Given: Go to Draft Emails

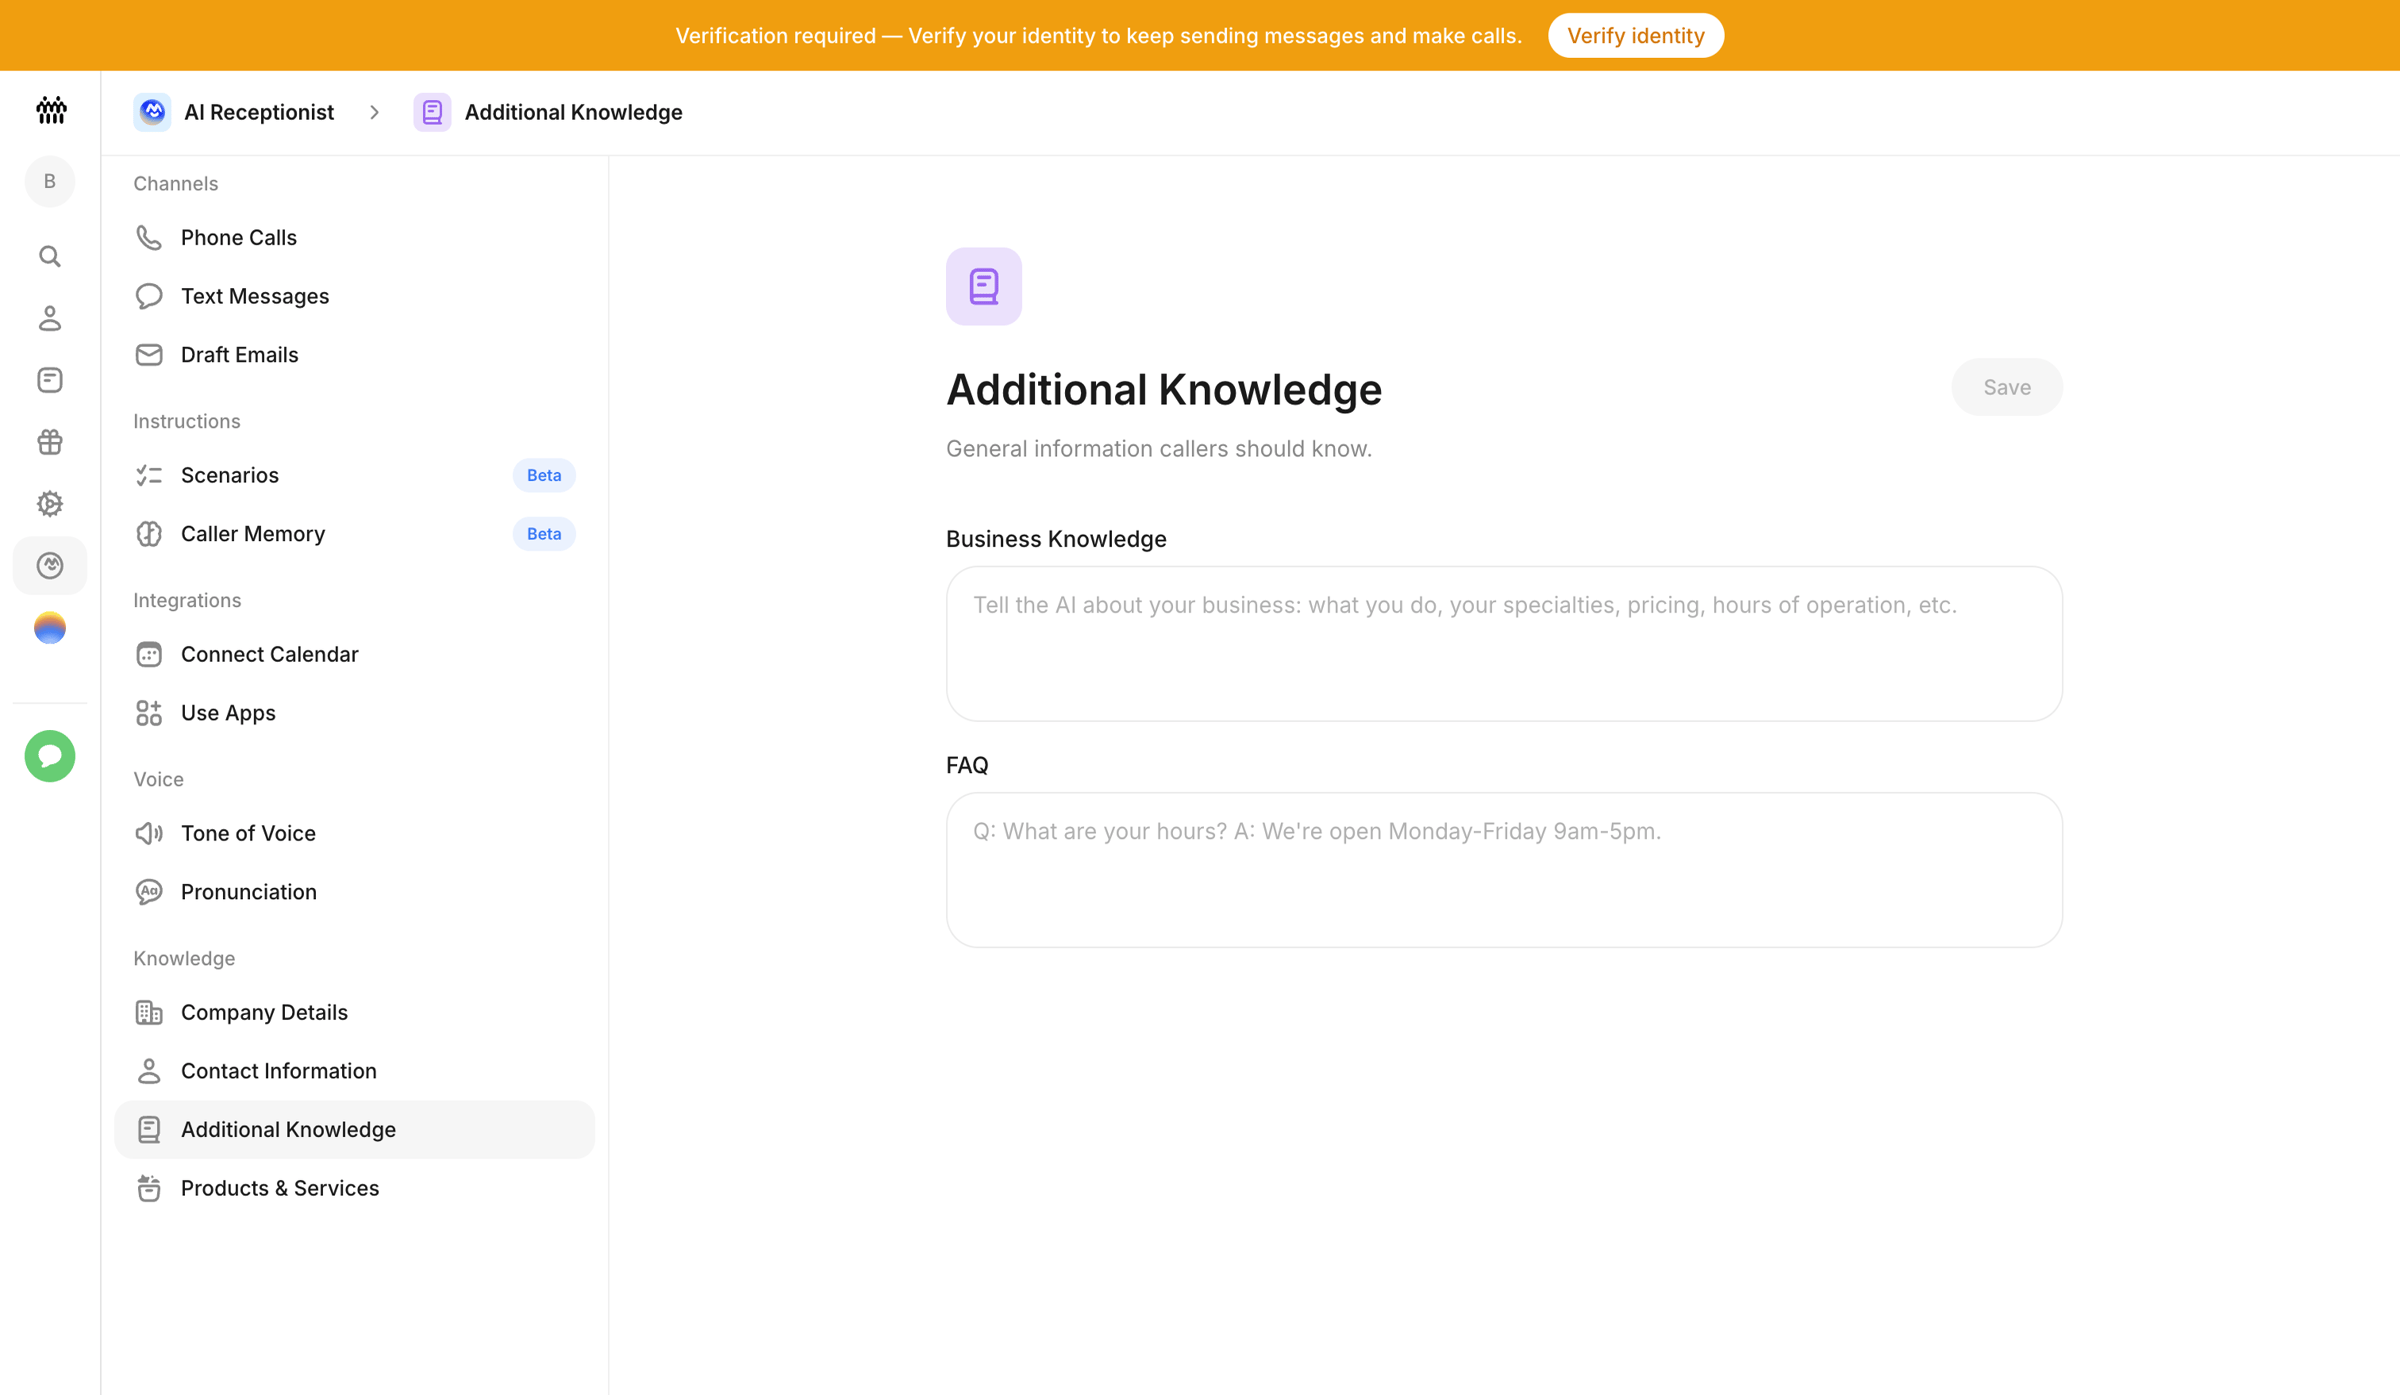Looking at the screenshot, I should 354,354.
